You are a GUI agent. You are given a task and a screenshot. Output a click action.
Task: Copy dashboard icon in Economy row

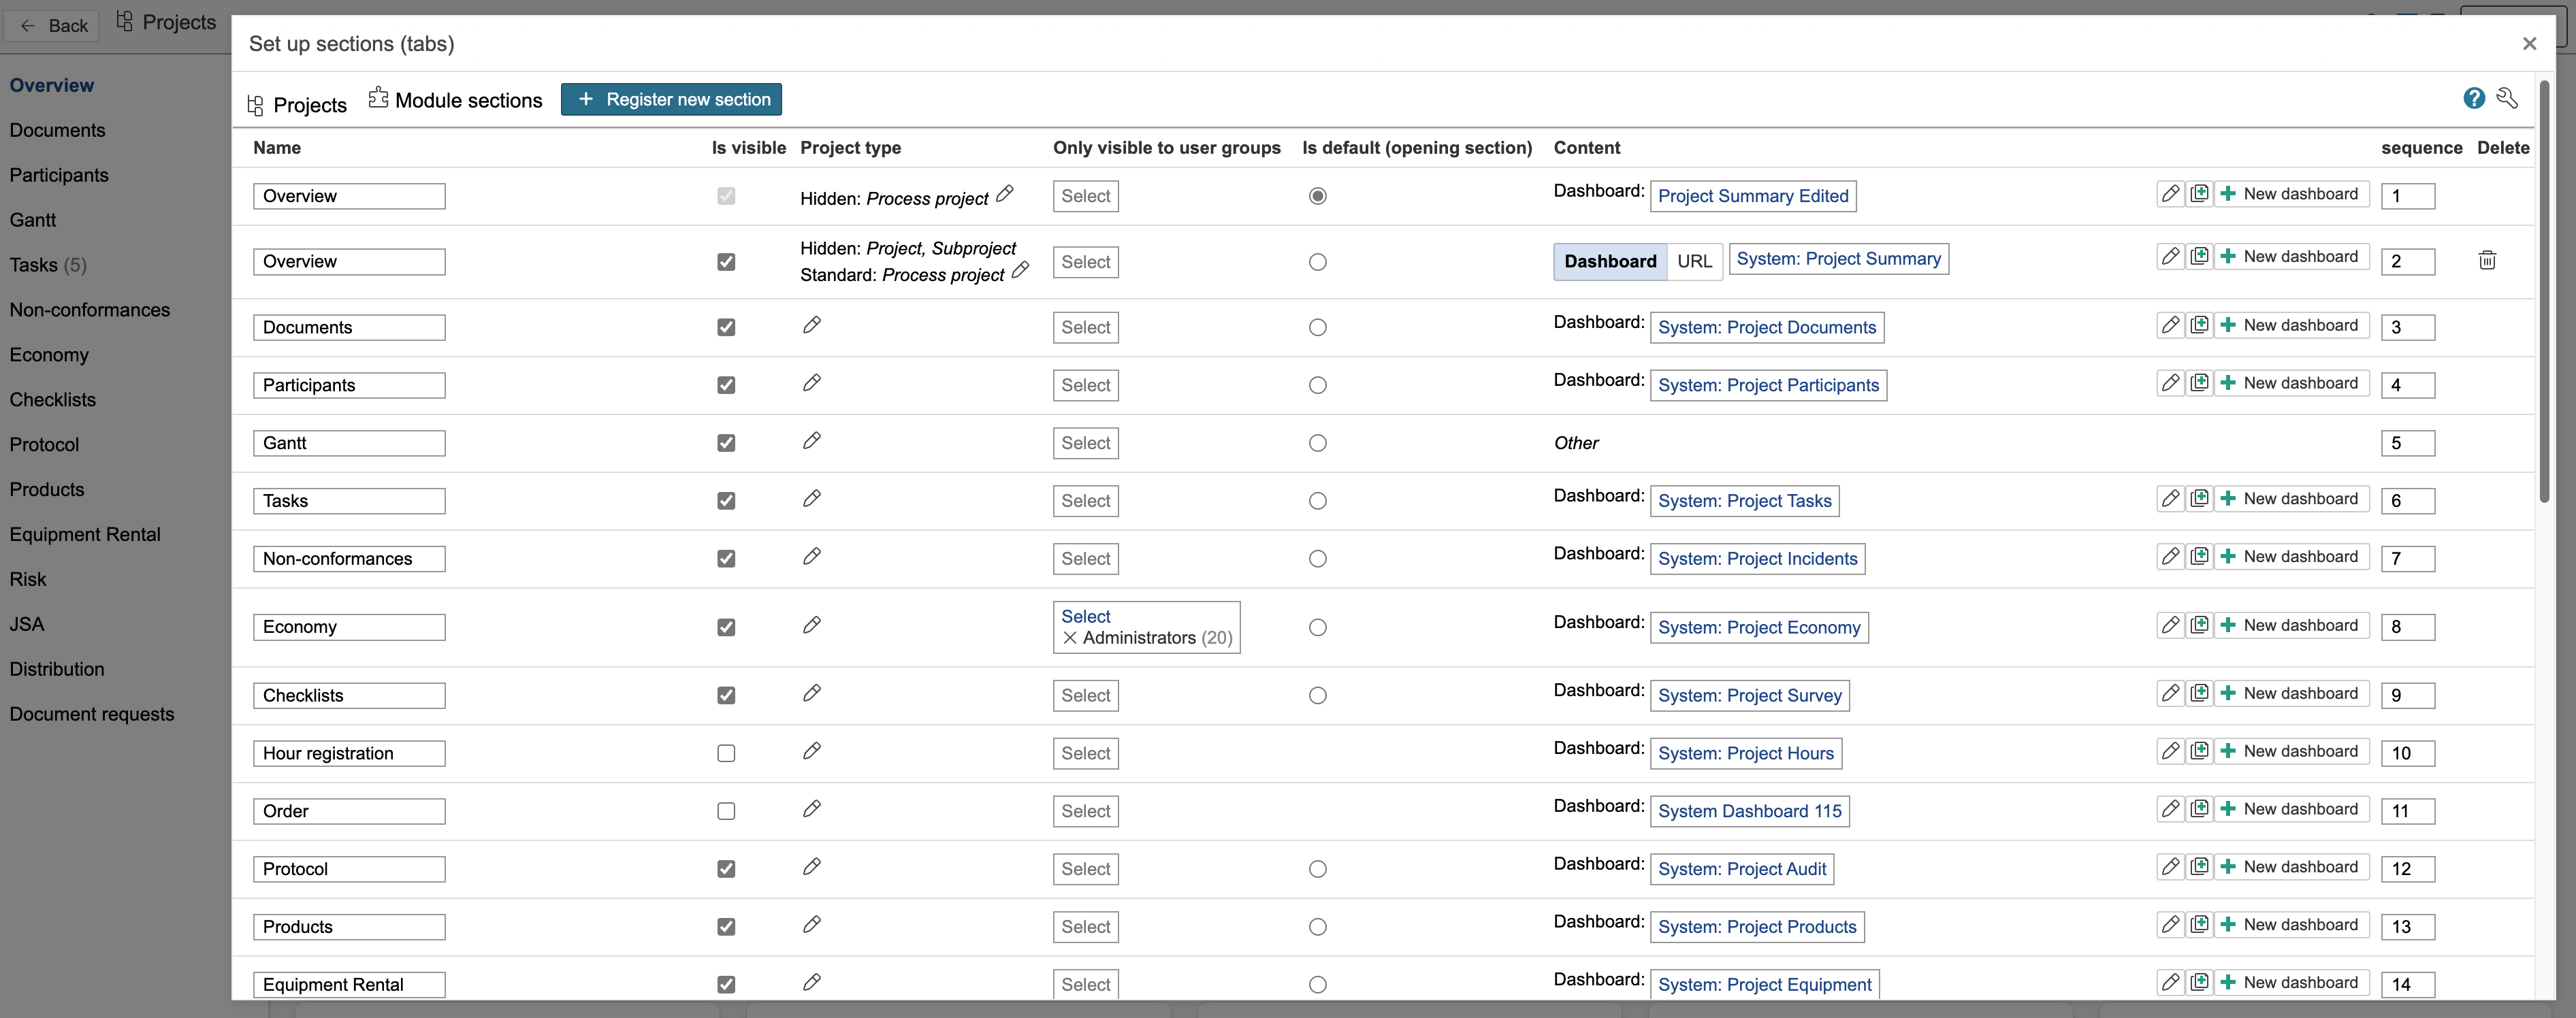[2199, 625]
